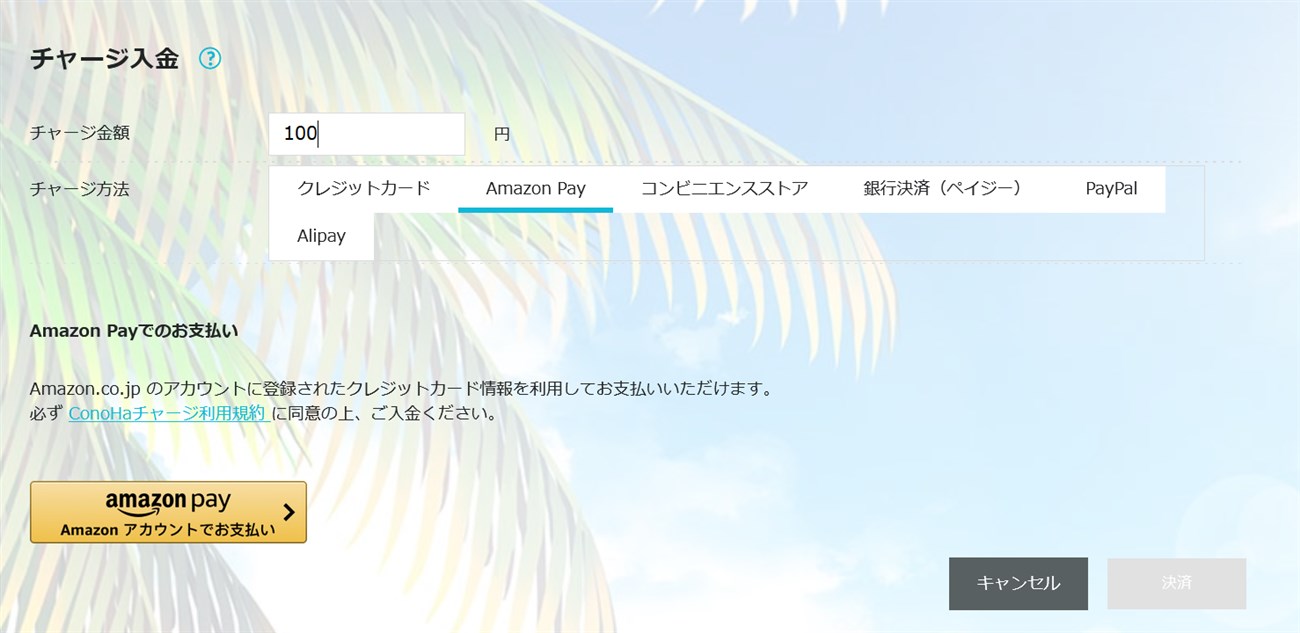
Task: Click the チャージ金額 input field
Action: [367, 134]
